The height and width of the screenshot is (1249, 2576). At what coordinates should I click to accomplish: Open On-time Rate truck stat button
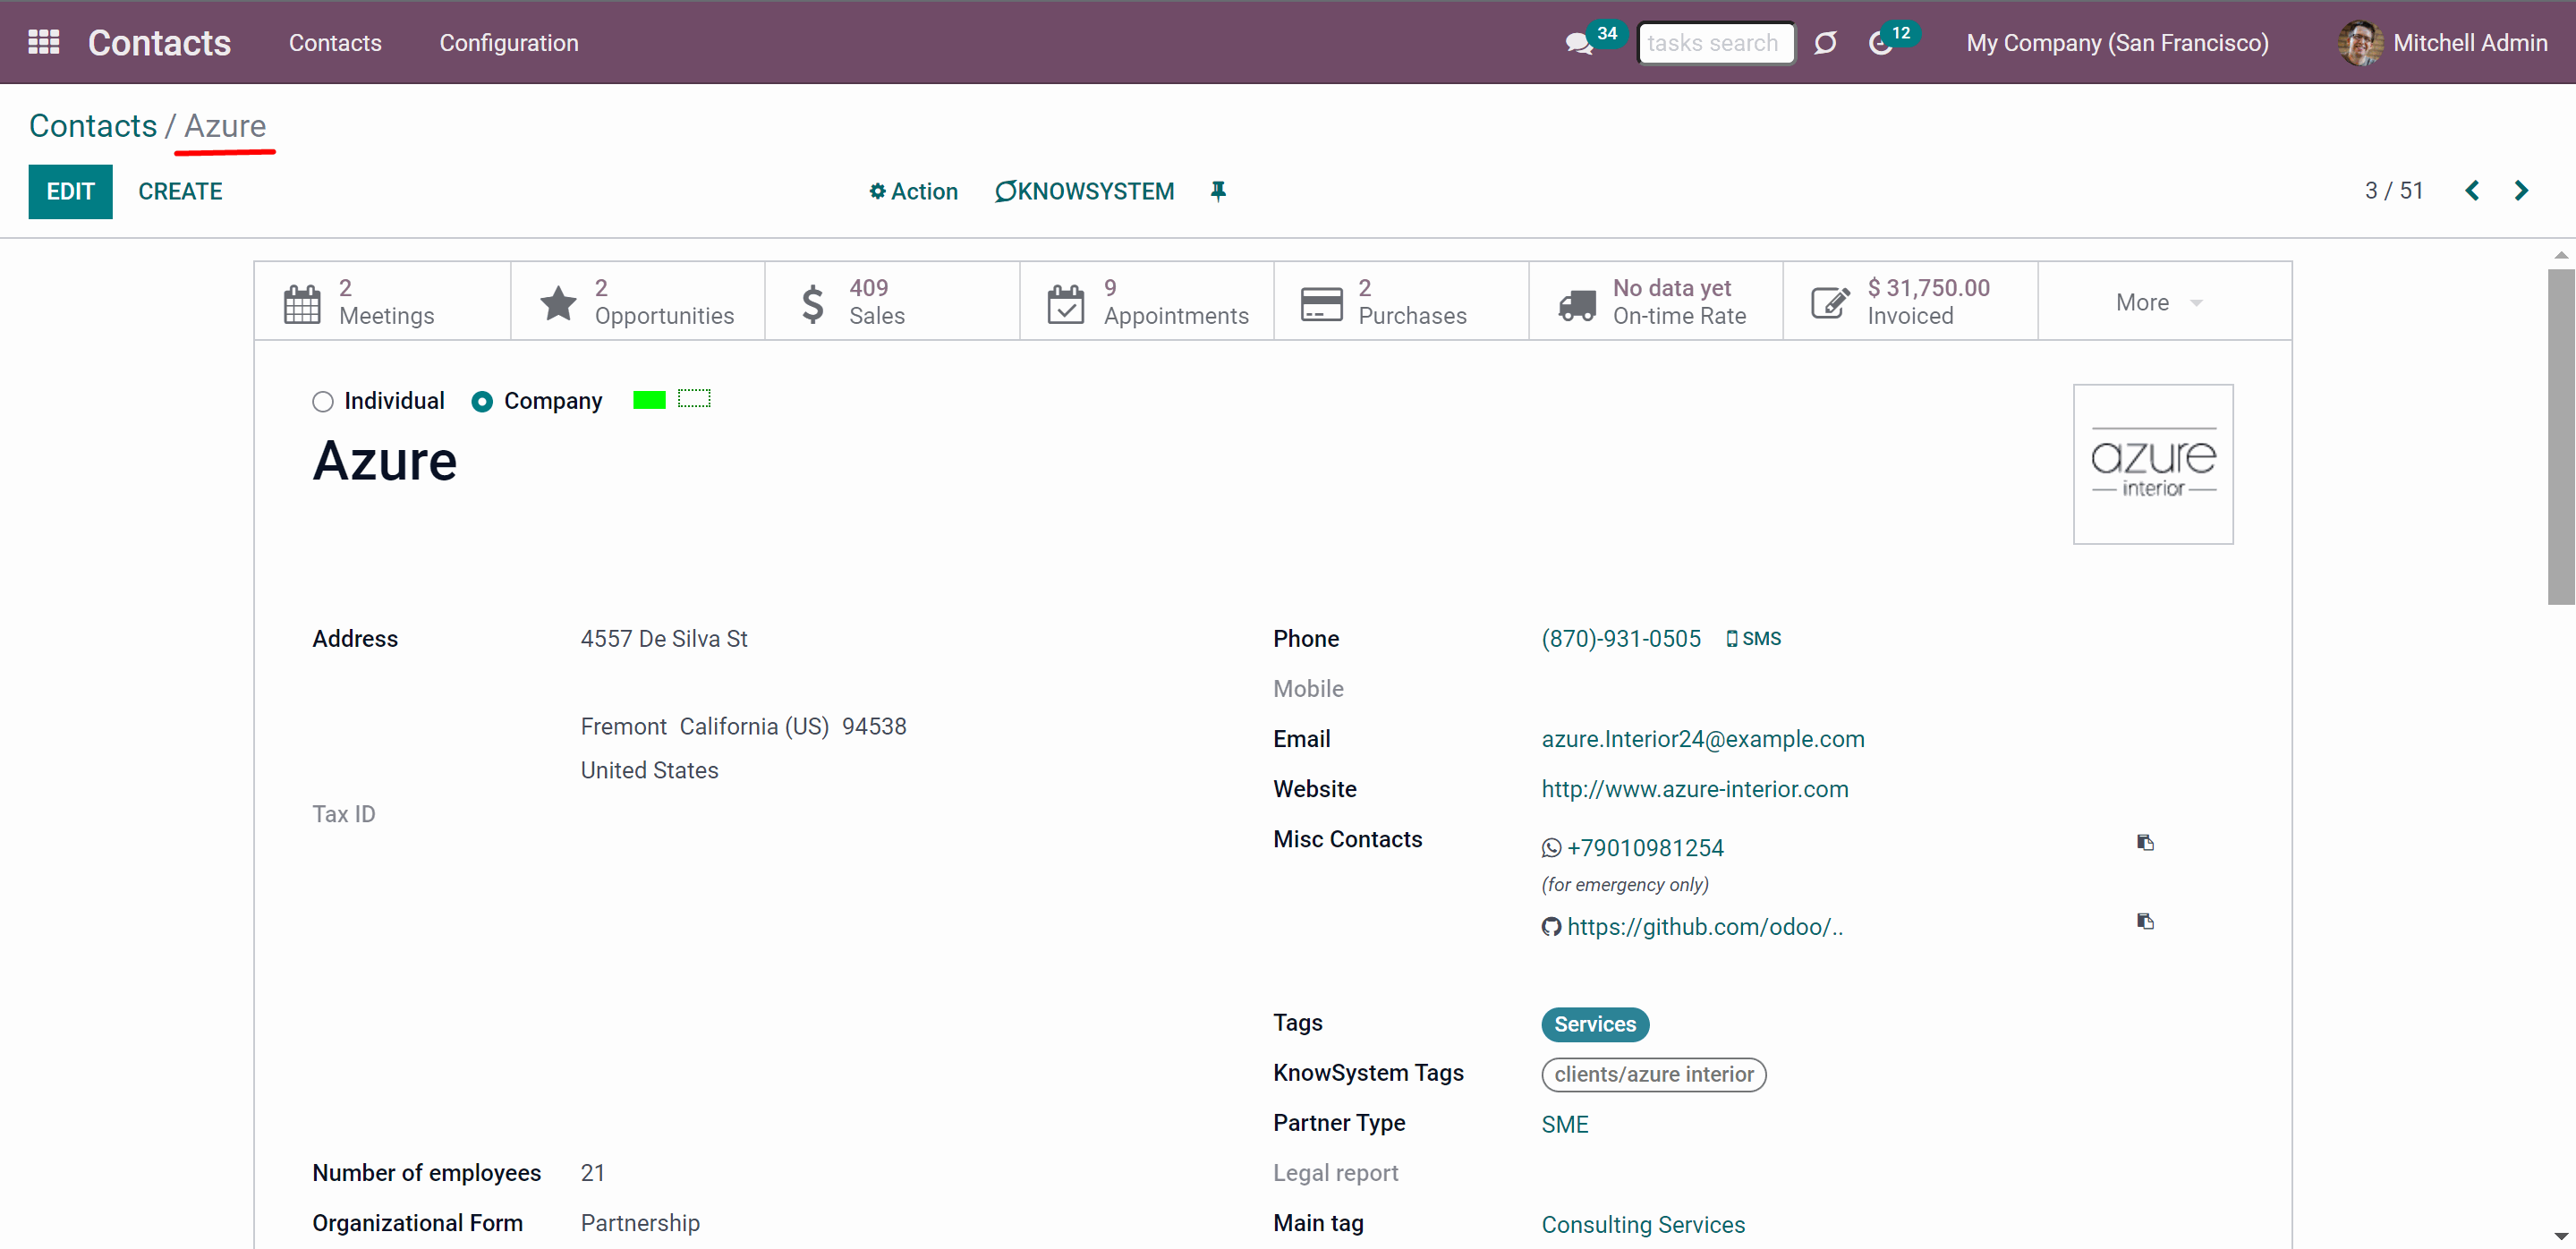coord(1656,302)
